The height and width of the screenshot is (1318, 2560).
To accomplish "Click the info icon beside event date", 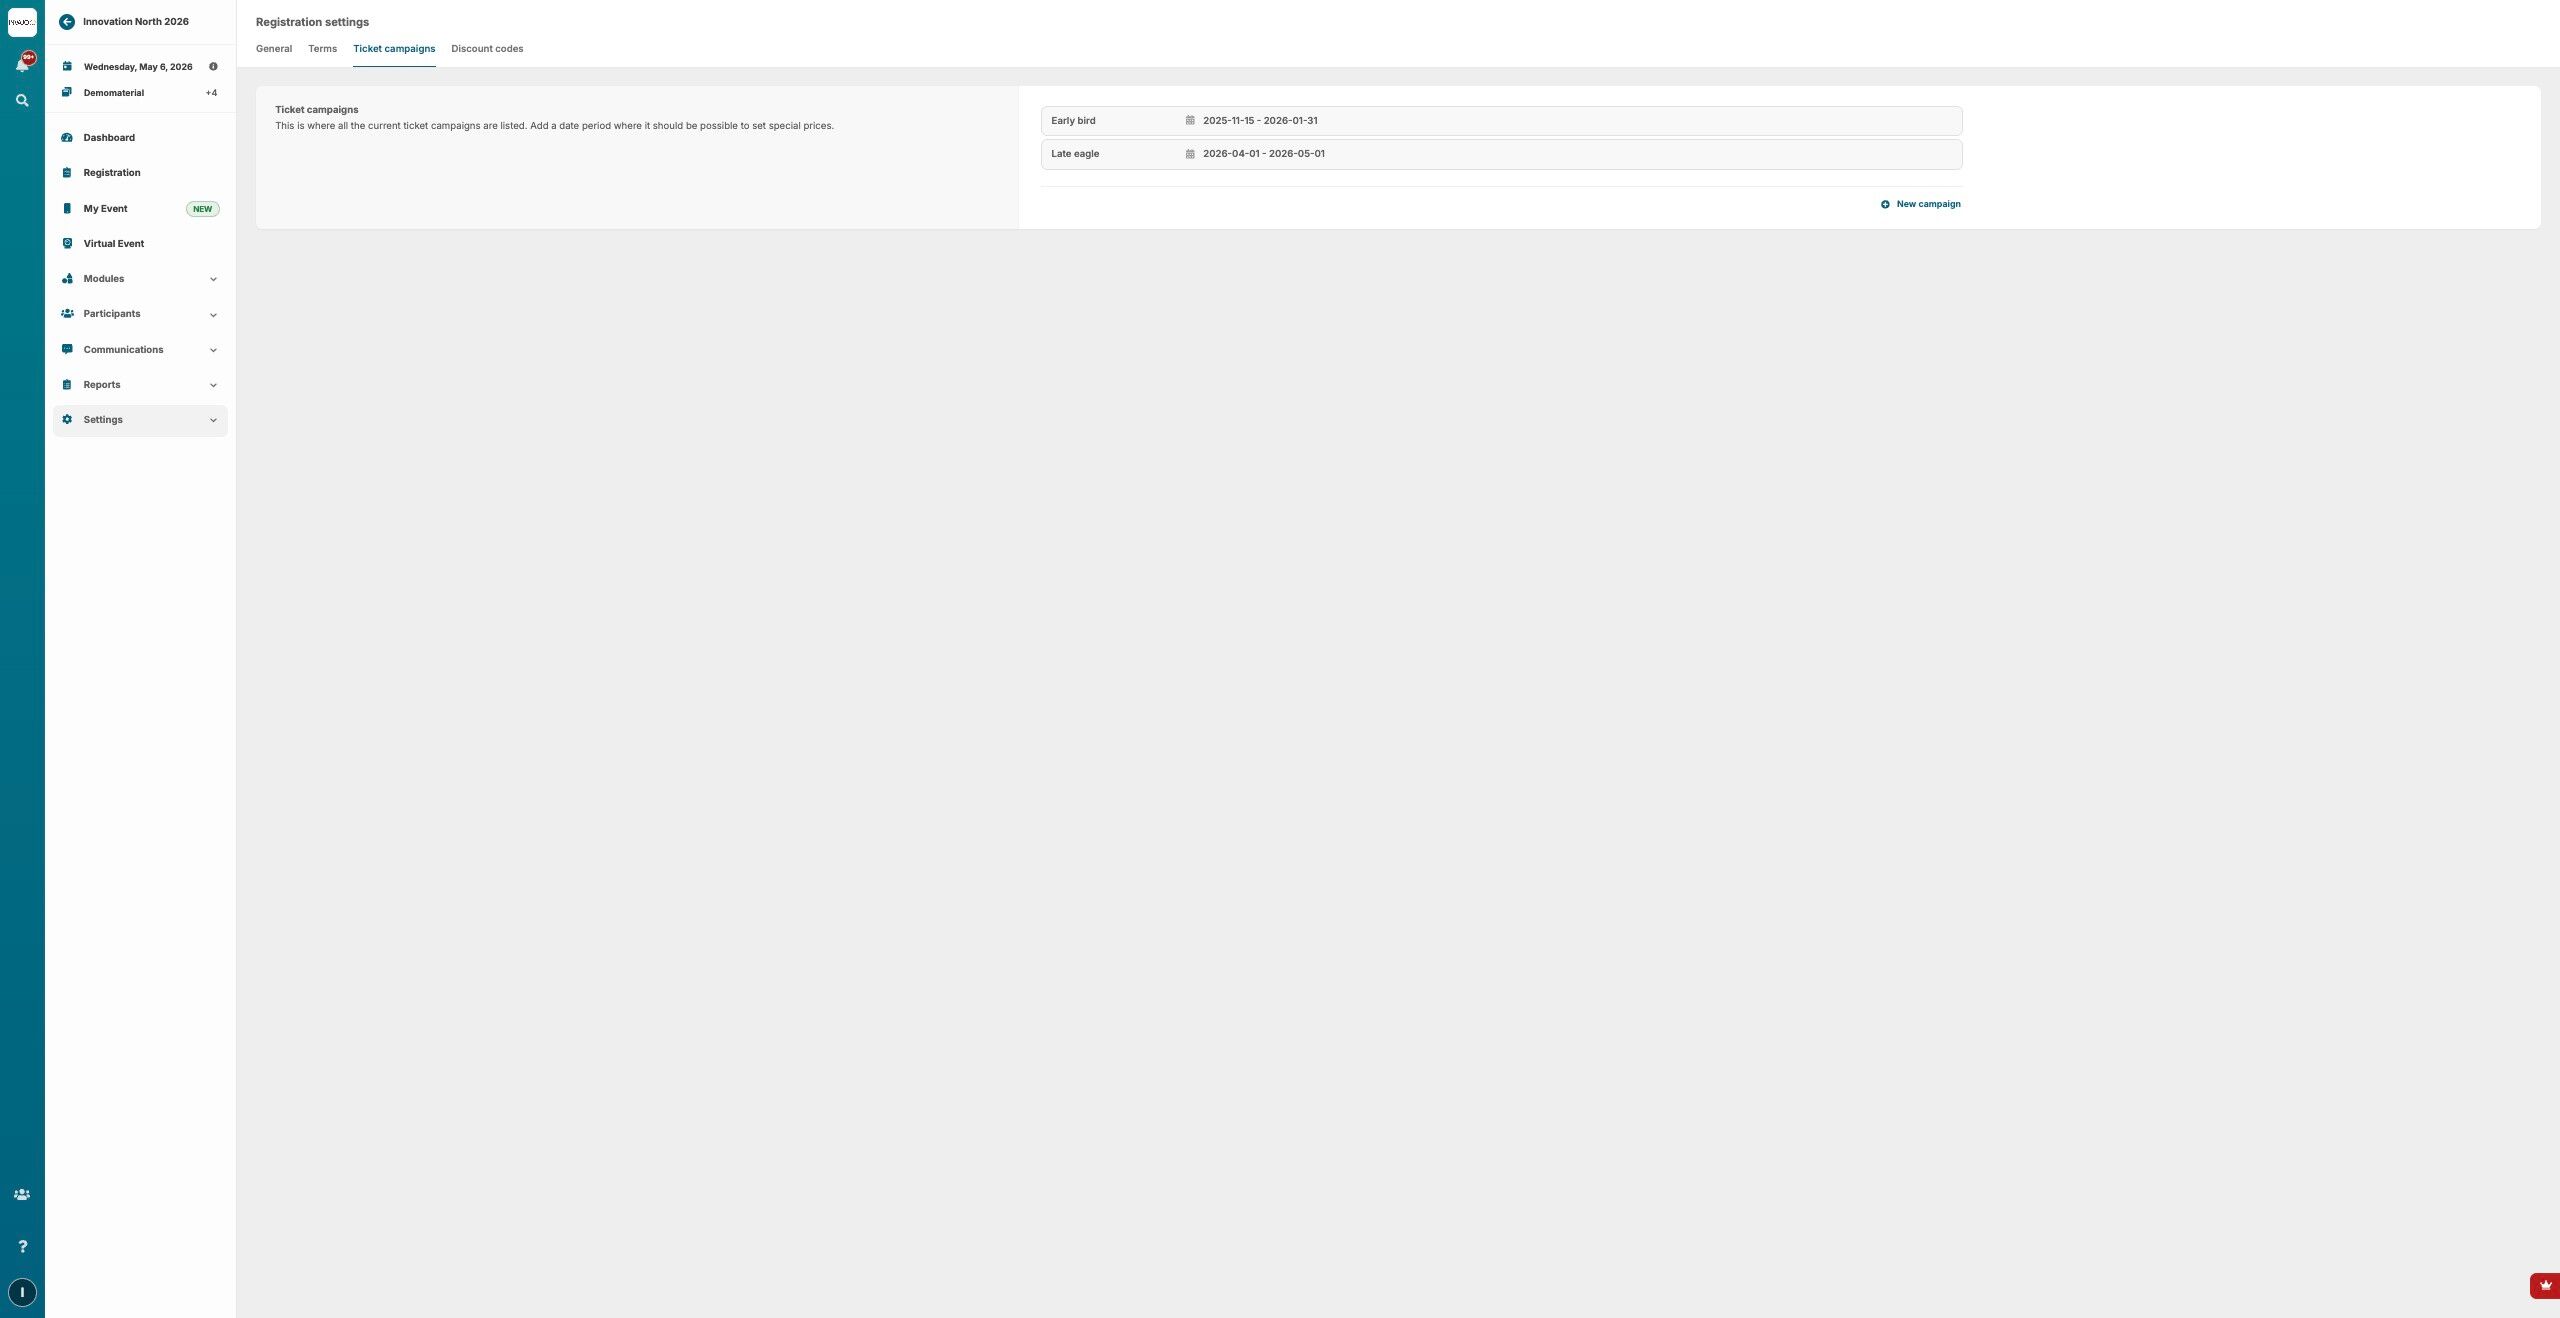I will 213,67.
